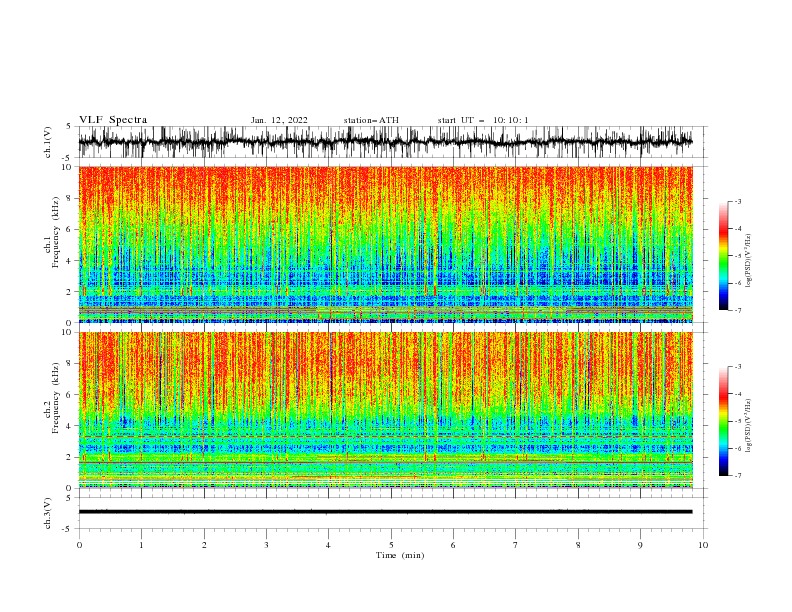This screenshot has width=792, height=612.
Task: Click the "ch.1(V)" axis label
Action: point(48,142)
